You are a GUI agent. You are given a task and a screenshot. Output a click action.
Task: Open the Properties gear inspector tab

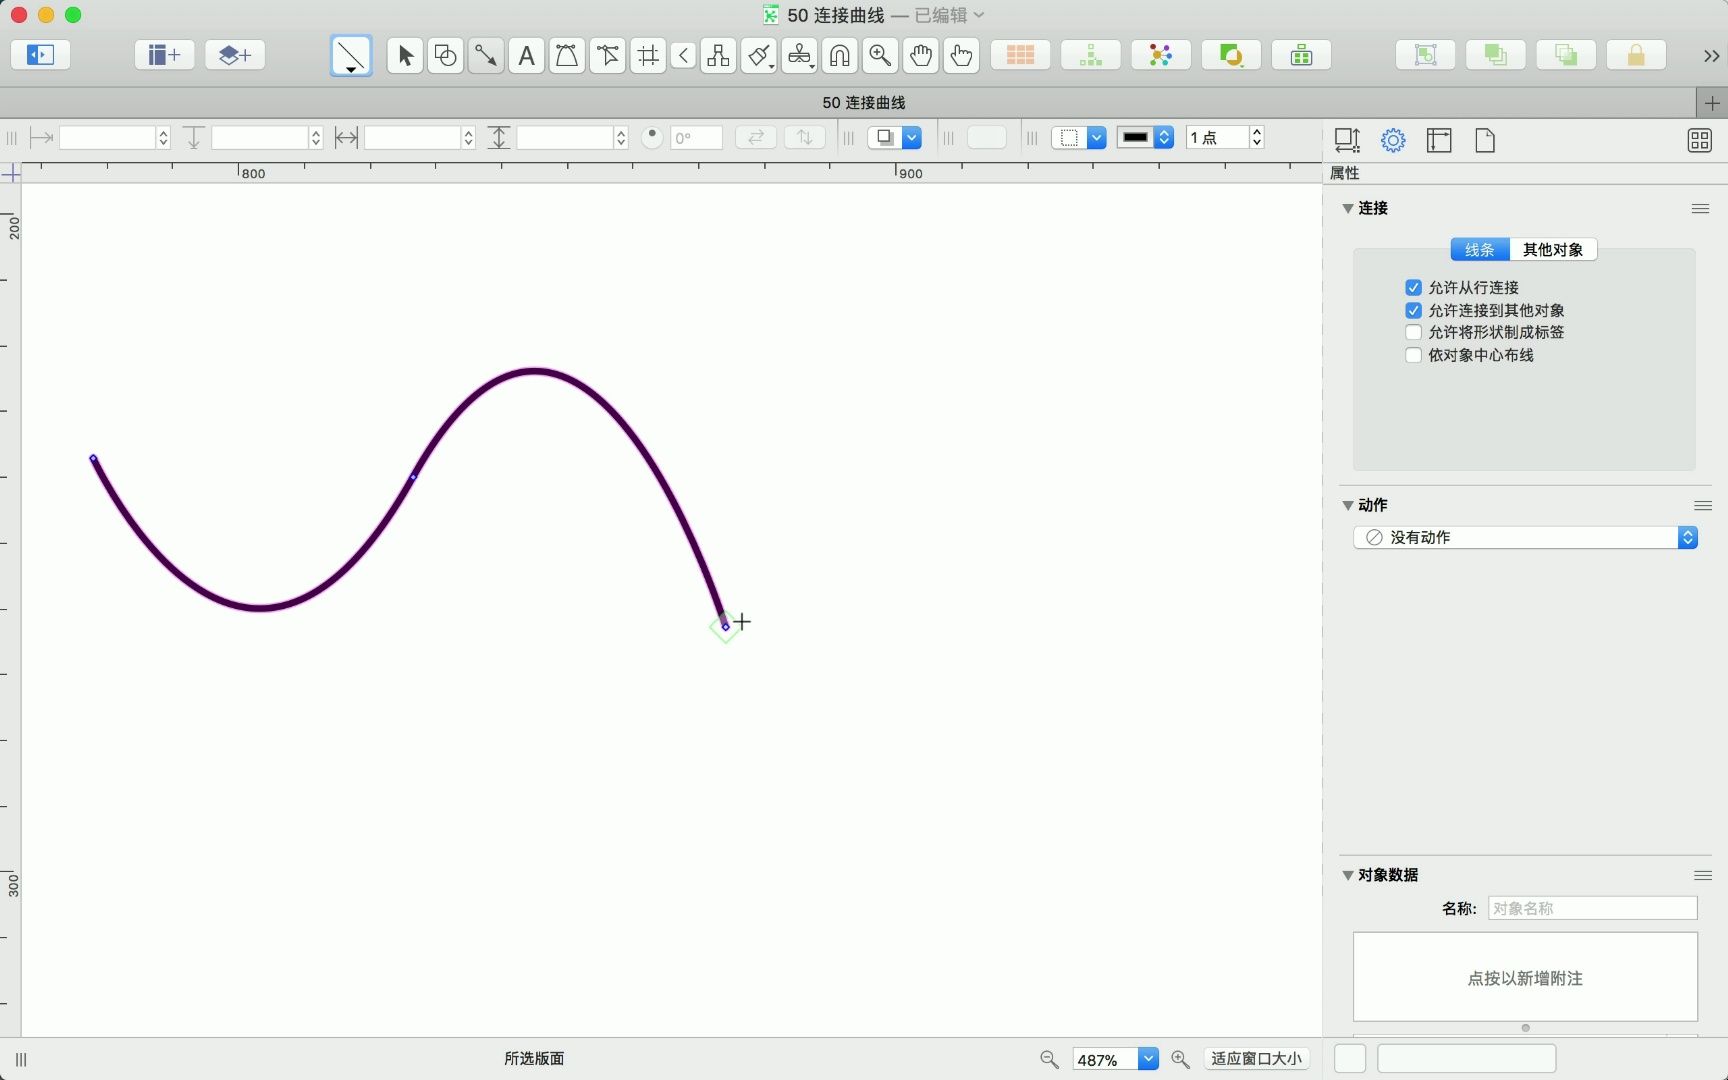(1393, 140)
